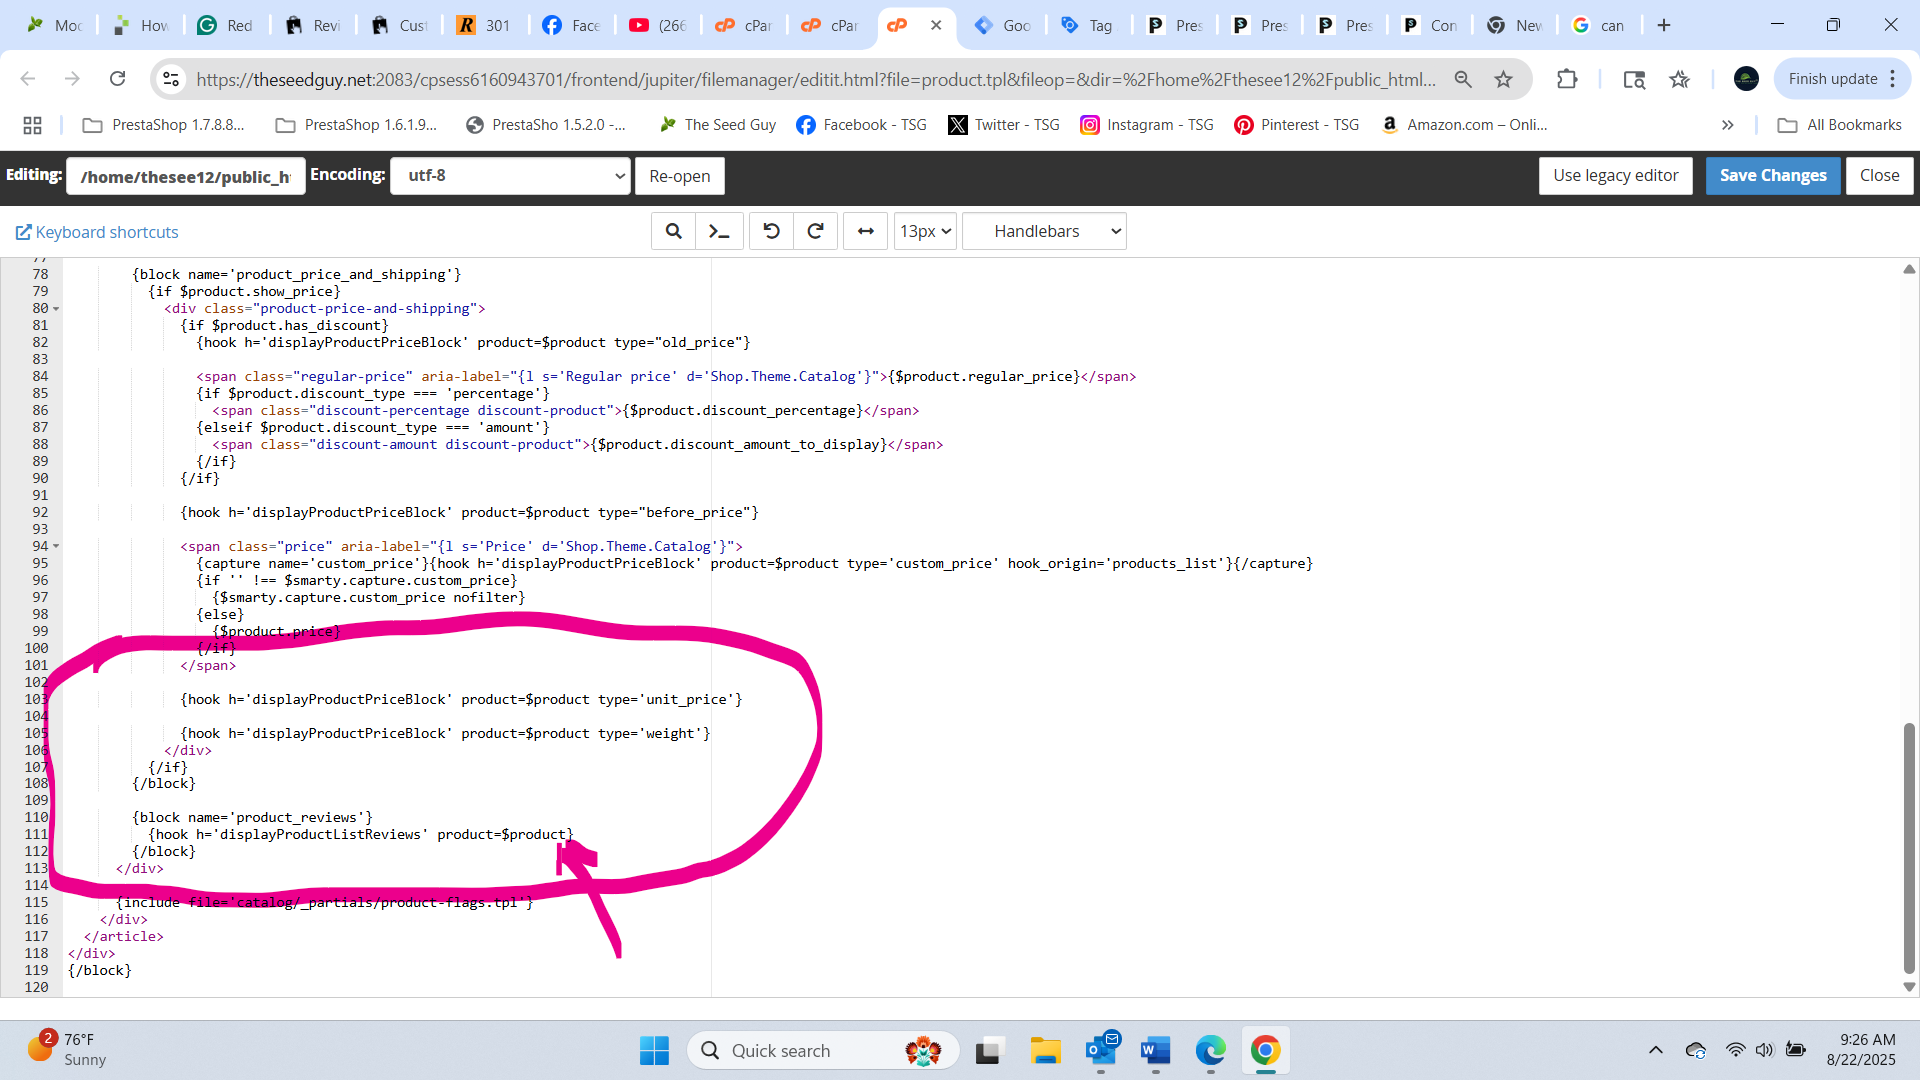Open The Seed Guy bookmark

[x=718, y=125]
